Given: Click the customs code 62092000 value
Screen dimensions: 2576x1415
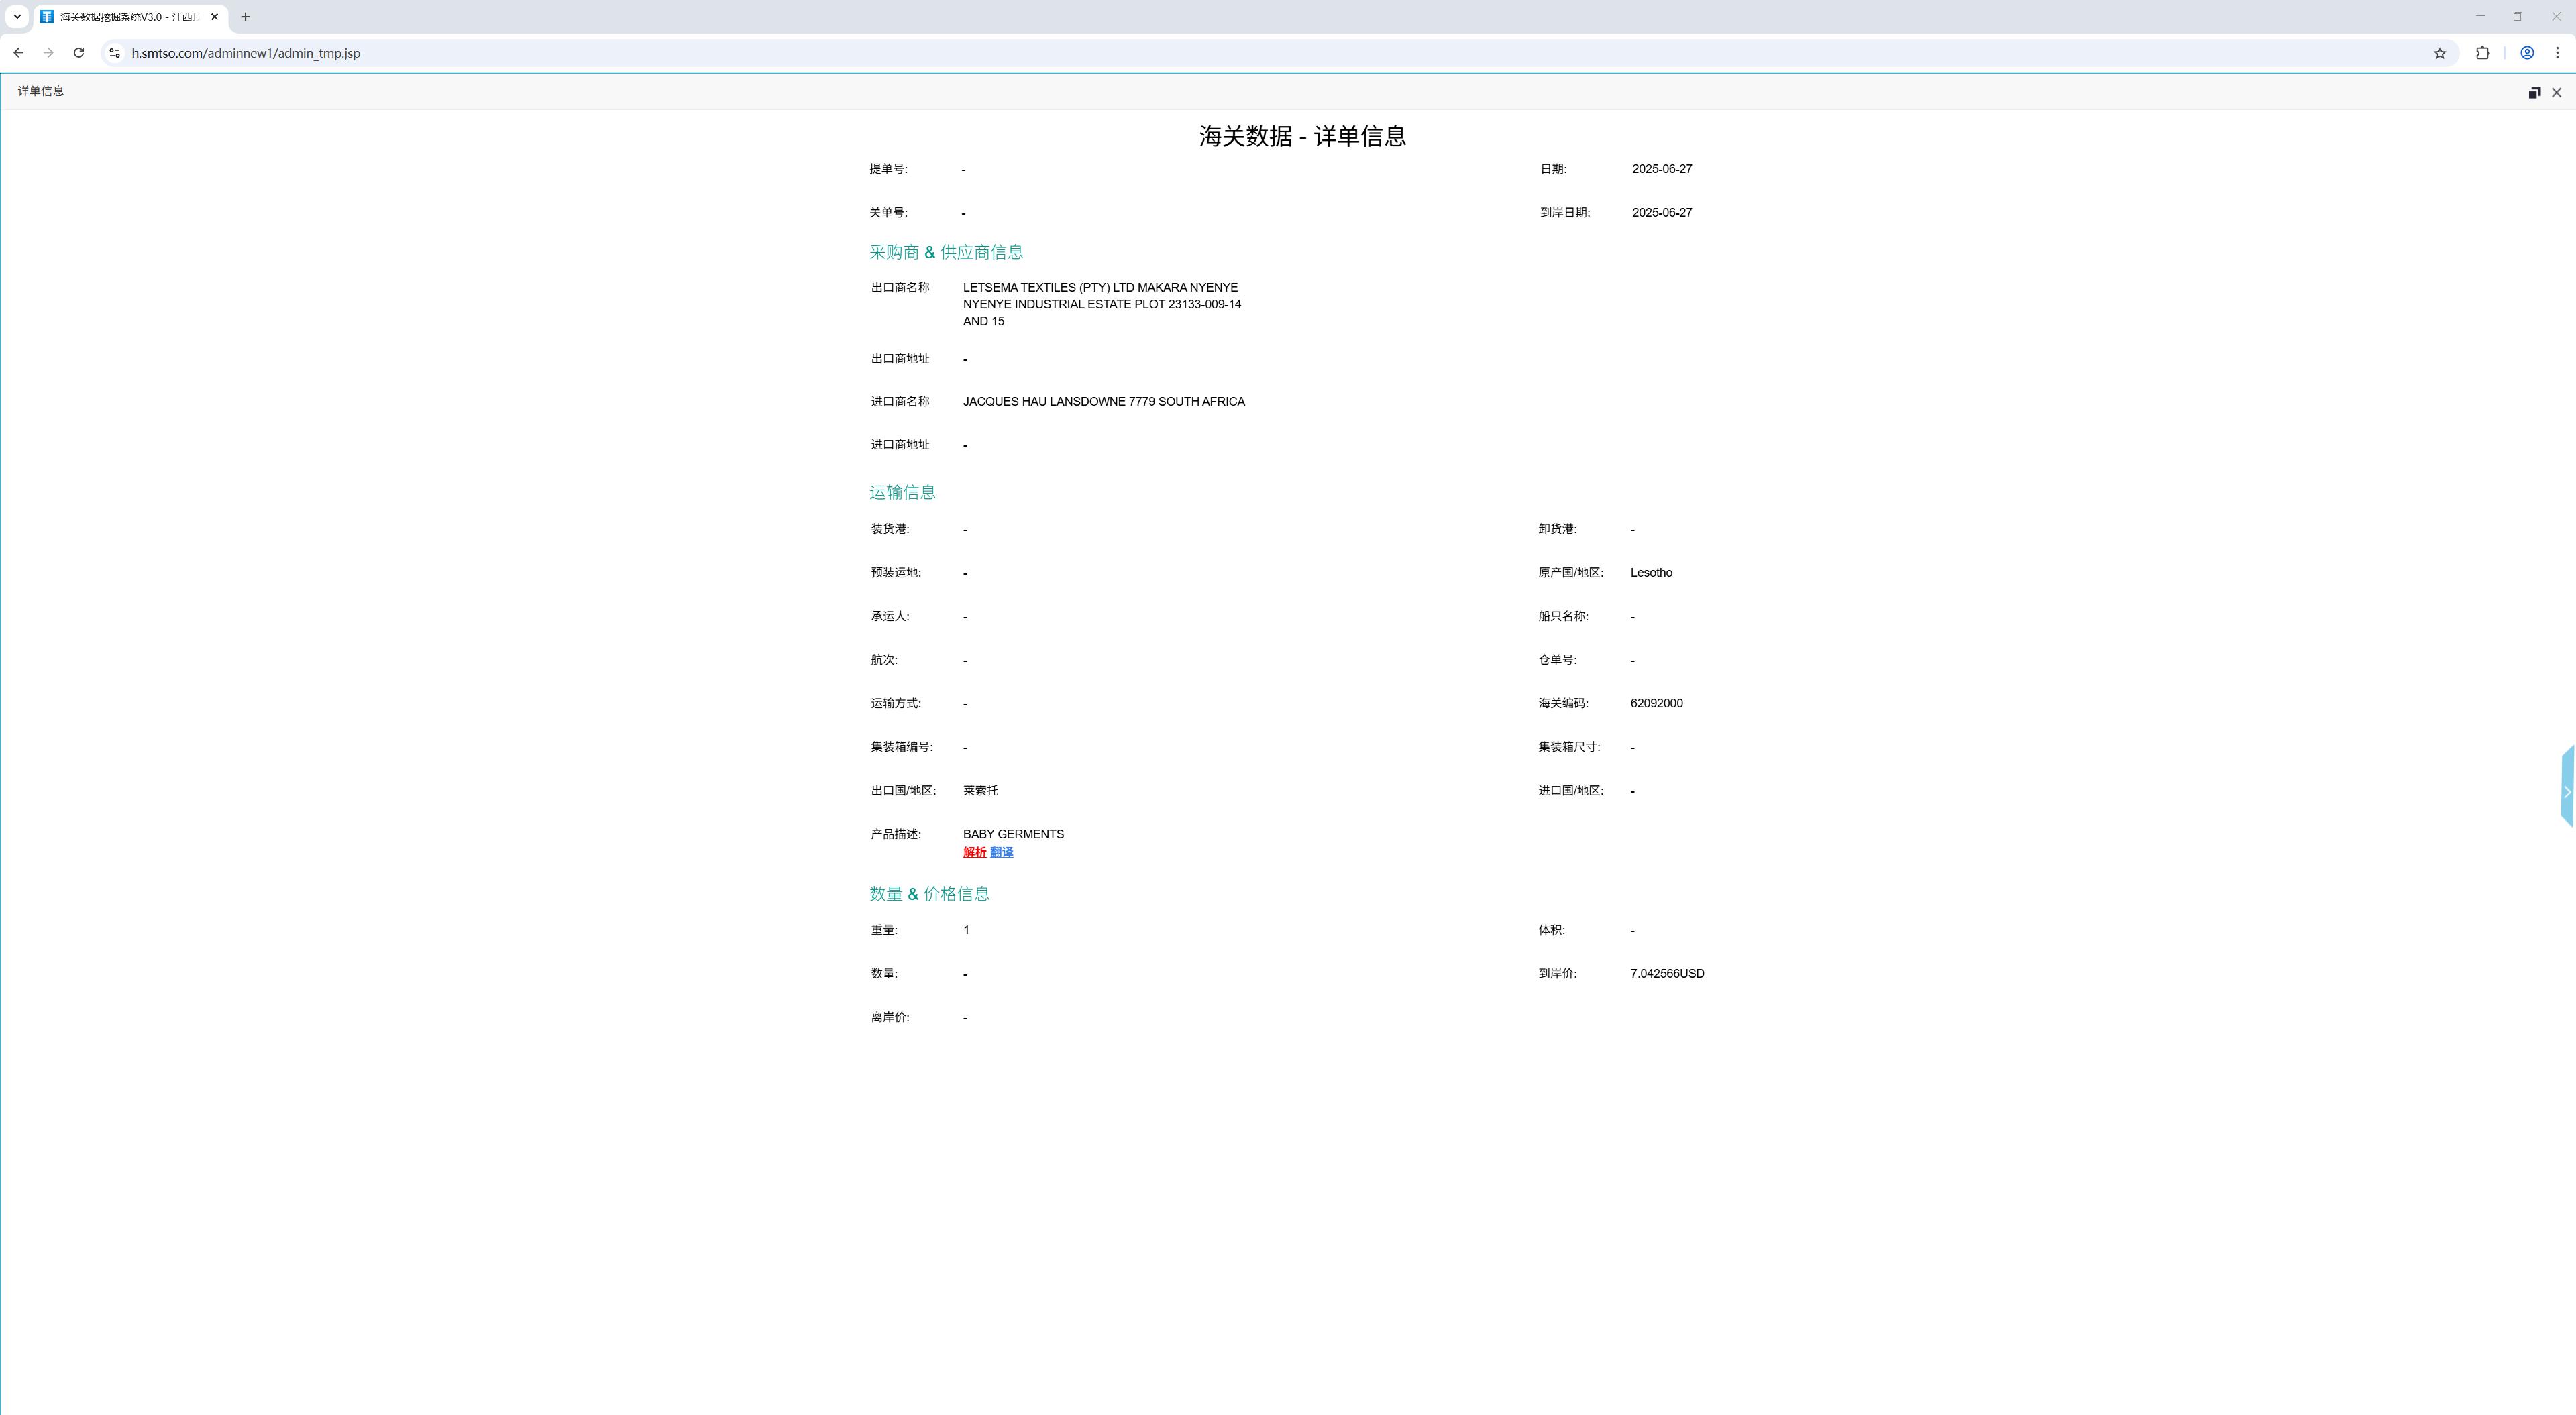Looking at the screenshot, I should 1656,703.
